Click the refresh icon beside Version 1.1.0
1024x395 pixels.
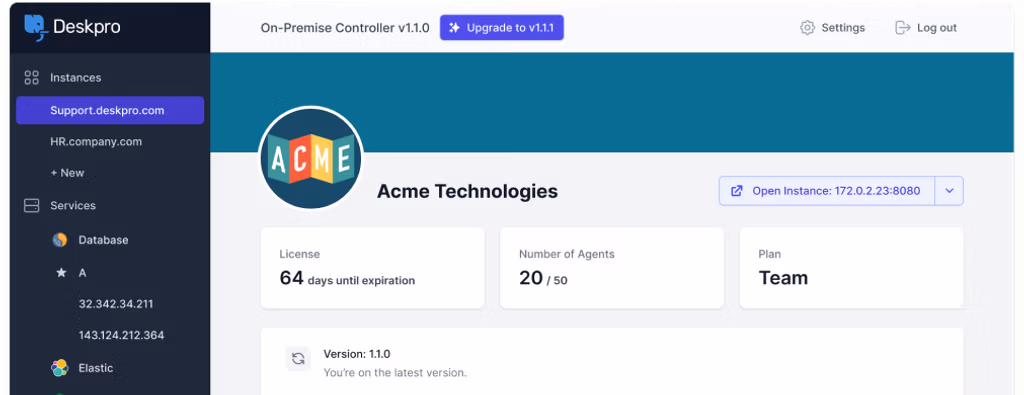[x=298, y=358]
